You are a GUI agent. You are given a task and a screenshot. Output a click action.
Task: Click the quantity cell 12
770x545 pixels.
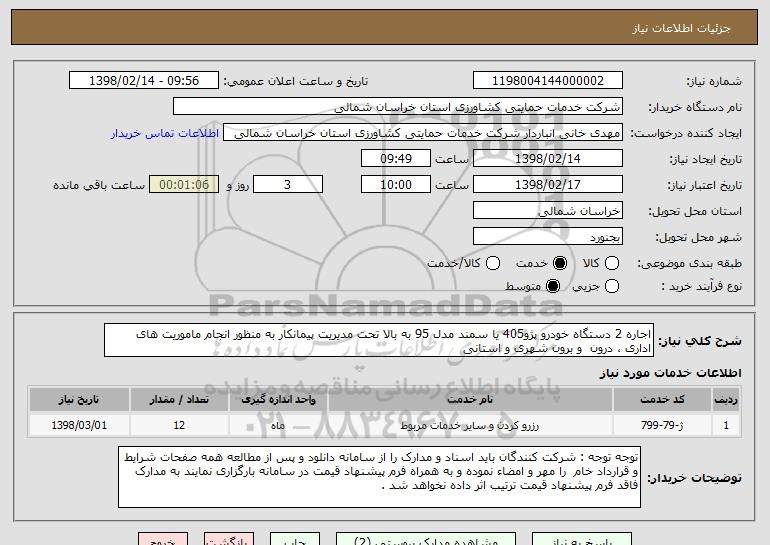coord(179,425)
